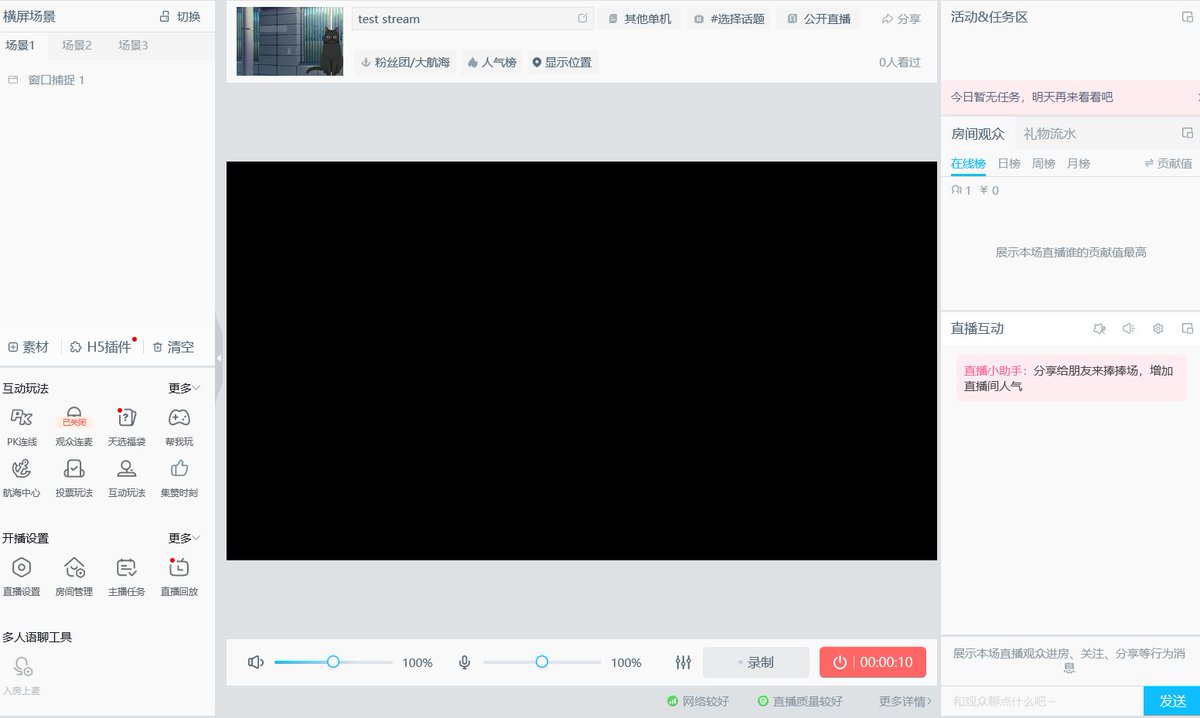Open 主播任务 streamer tasks
Image resolution: width=1200 pixels, height=718 pixels.
(x=127, y=577)
